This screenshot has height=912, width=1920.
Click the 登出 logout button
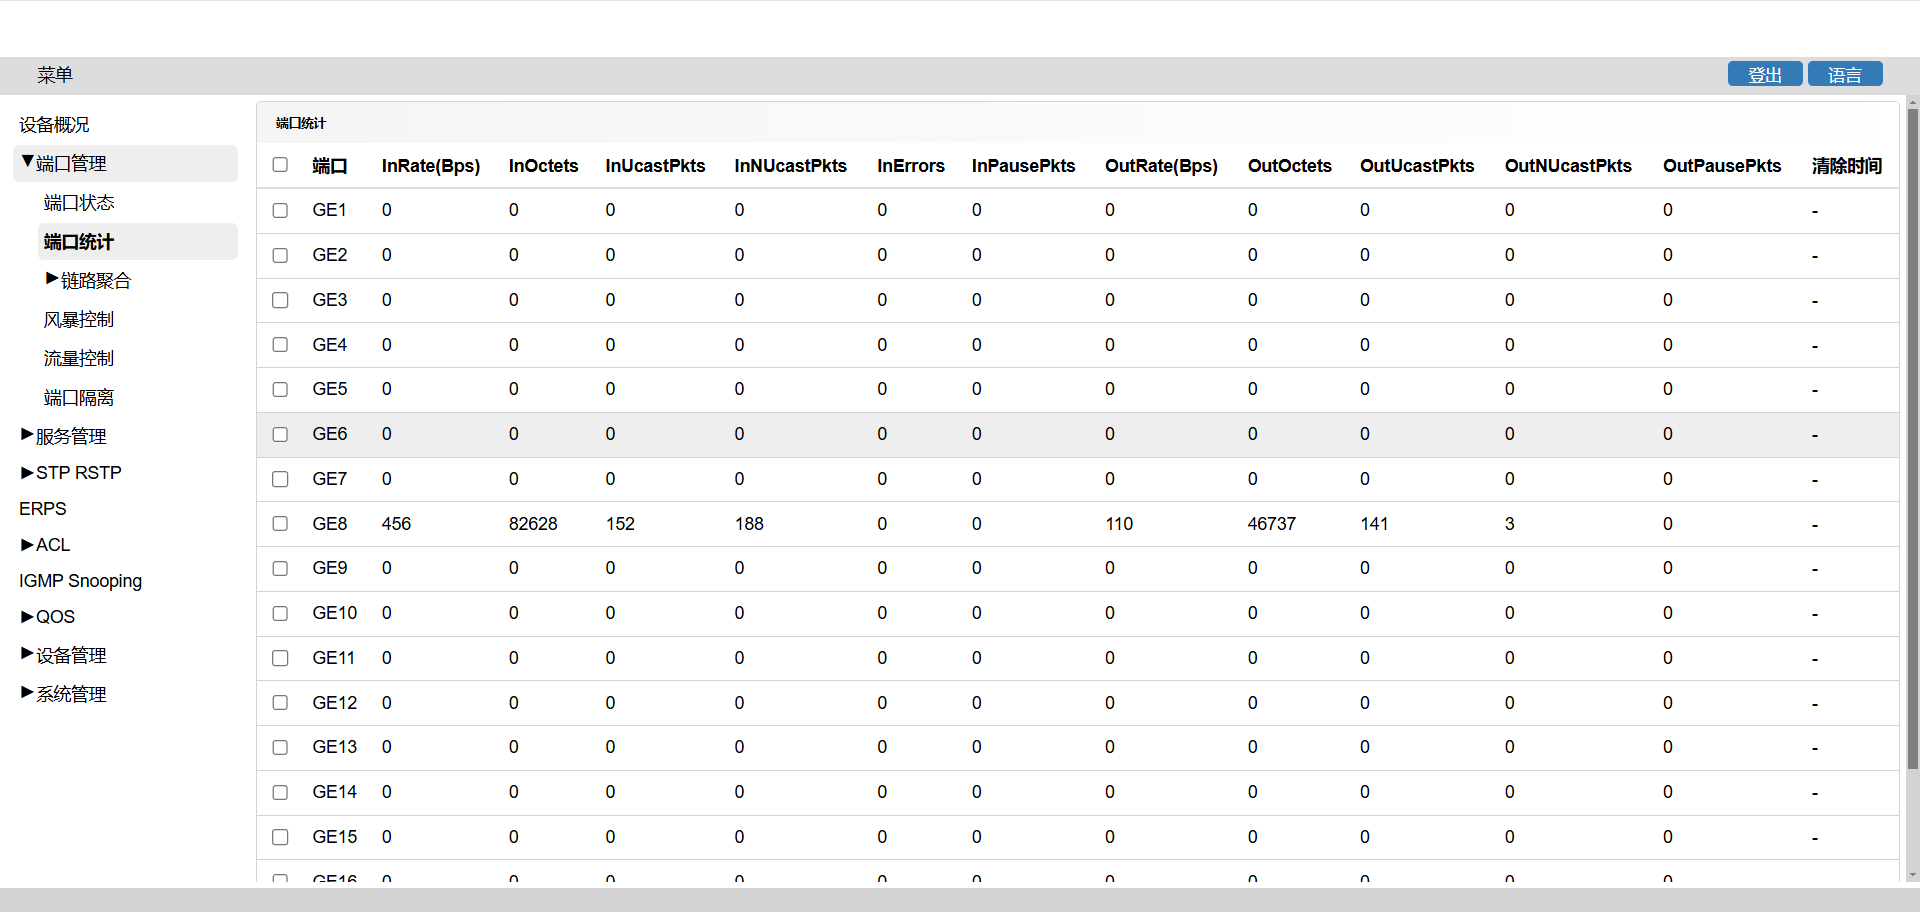1765,74
